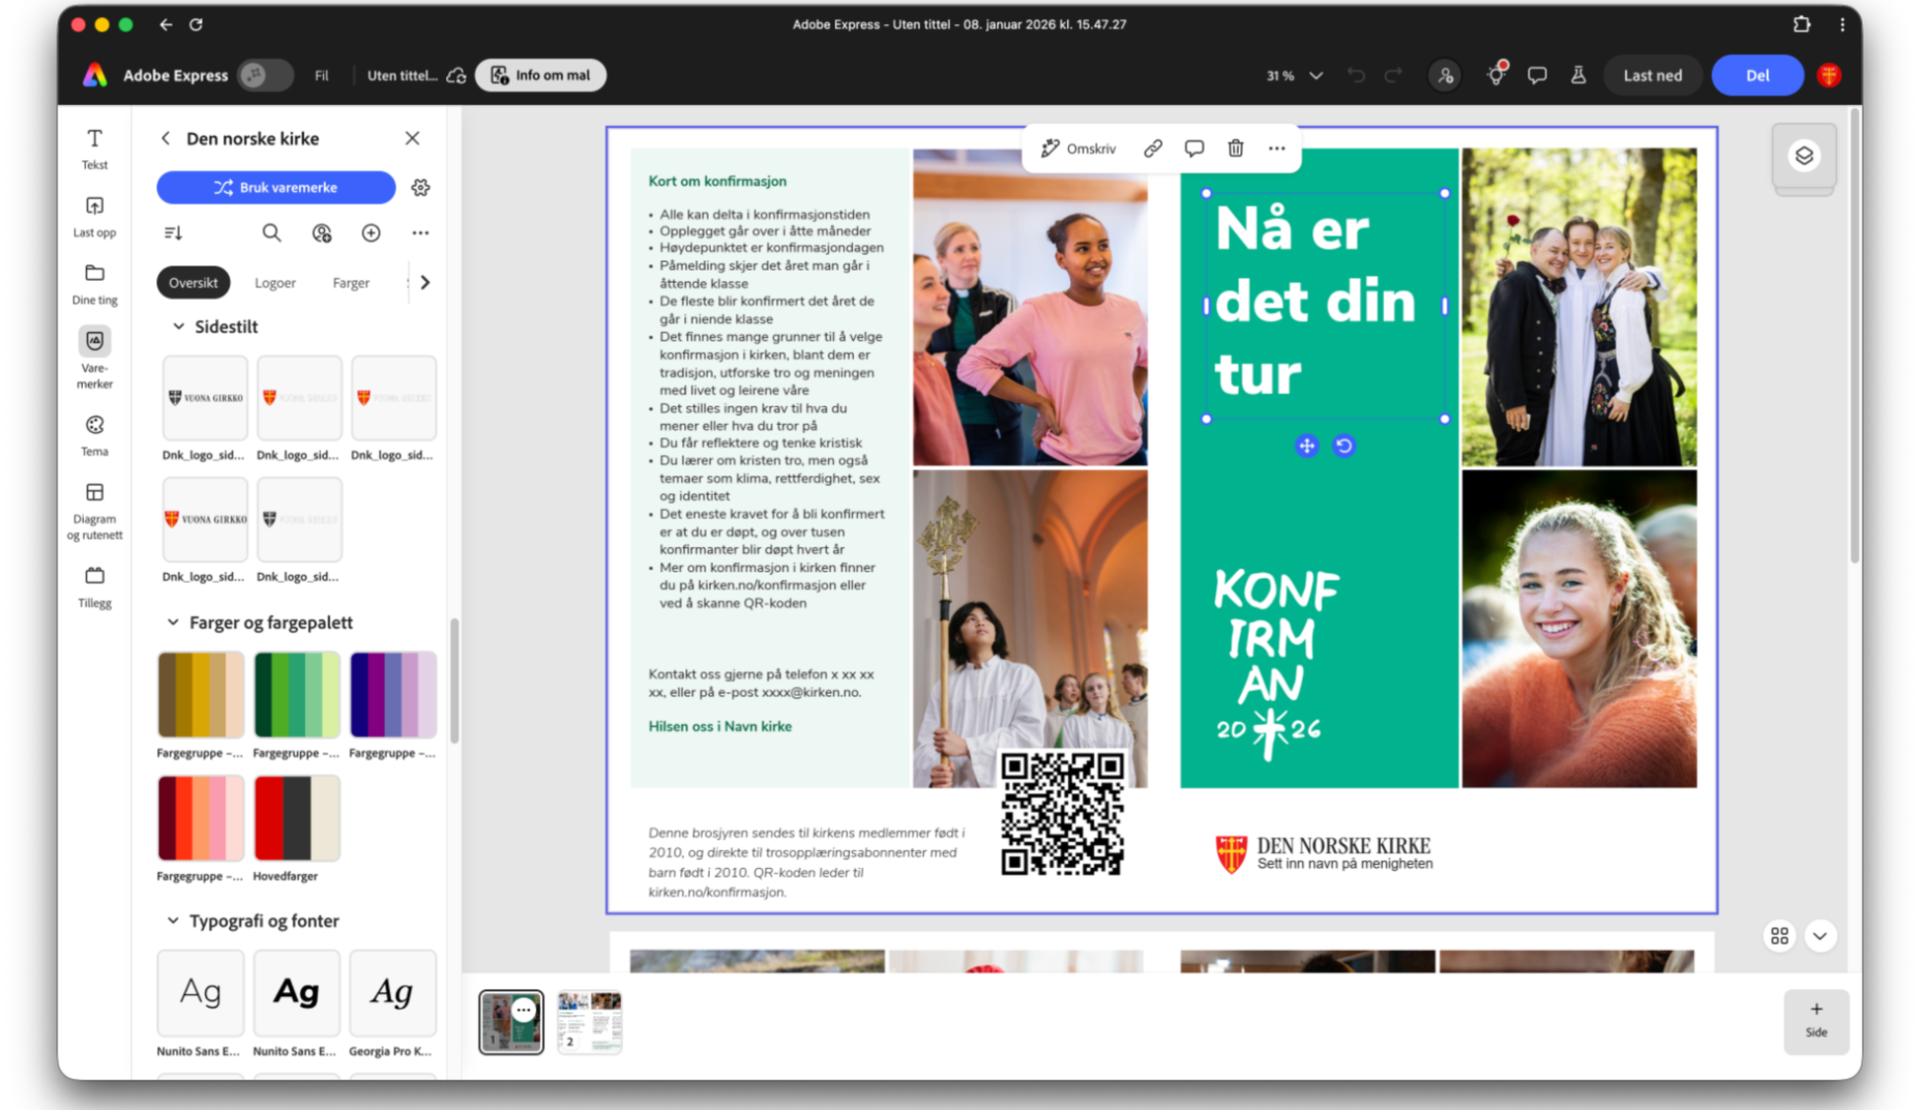Click the Last ned button
Viewport: 1920px width, 1110px height.
(1652, 76)
